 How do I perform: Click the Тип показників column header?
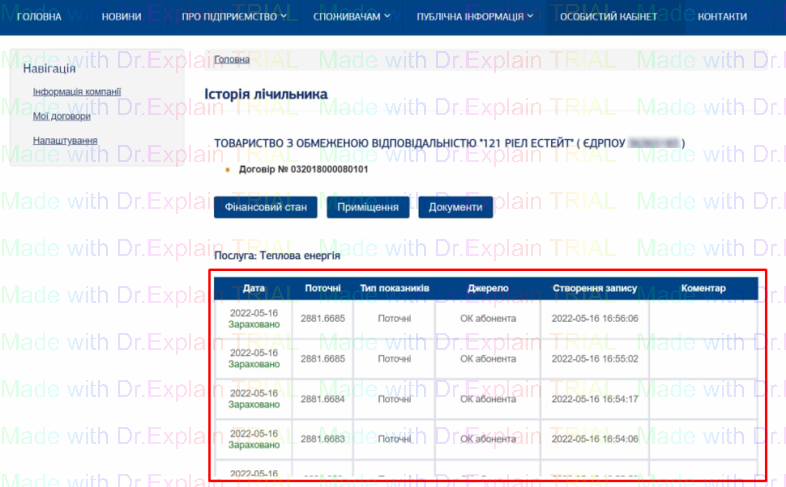tap(394, 289)
